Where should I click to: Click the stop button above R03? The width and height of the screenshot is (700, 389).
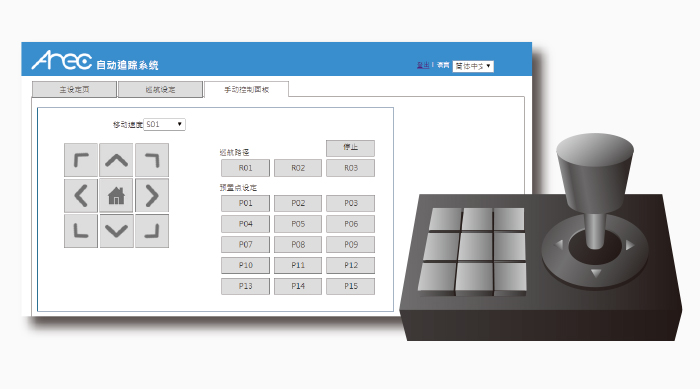pyautogui.click(x=350, y=148)
